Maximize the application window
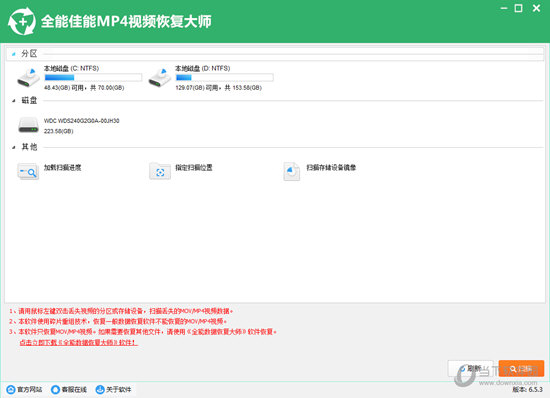The width and height of the screenshot is (550, 398). click(x=518, y=8)
